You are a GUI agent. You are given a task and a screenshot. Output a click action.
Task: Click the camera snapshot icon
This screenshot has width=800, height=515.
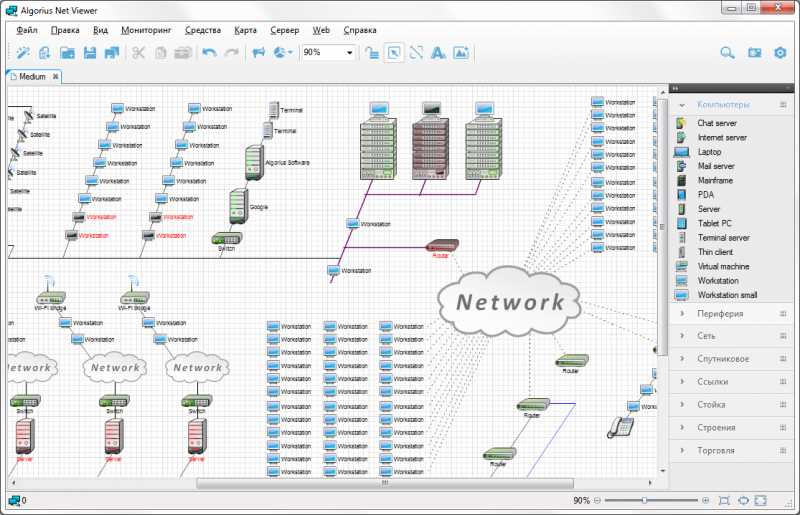(755, 53)
